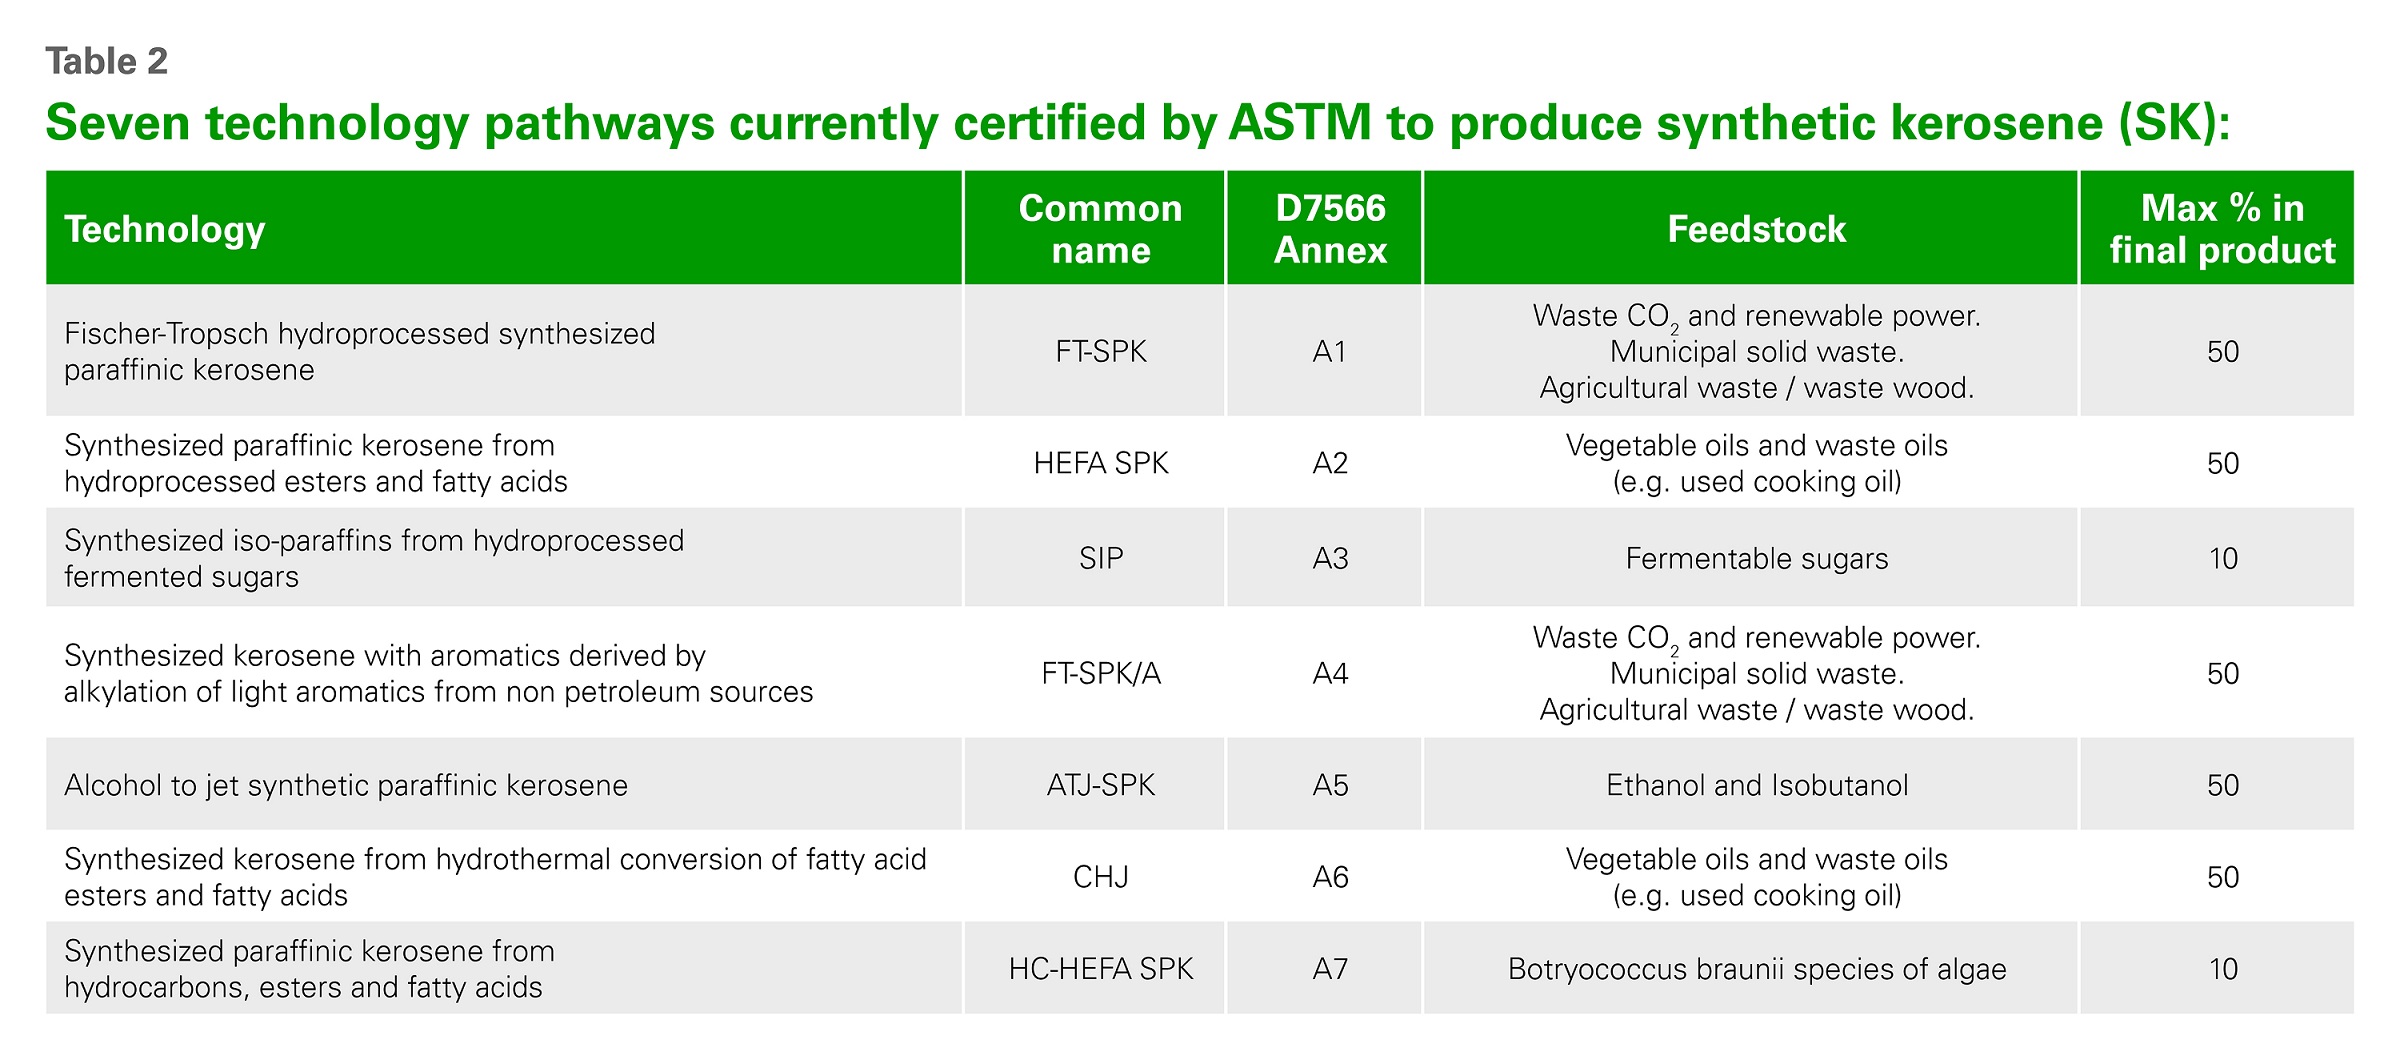Click the Table 2 caption label
Viewport: 2400px width, 1064px height.
pyautogui.click(x=106, y=61)
